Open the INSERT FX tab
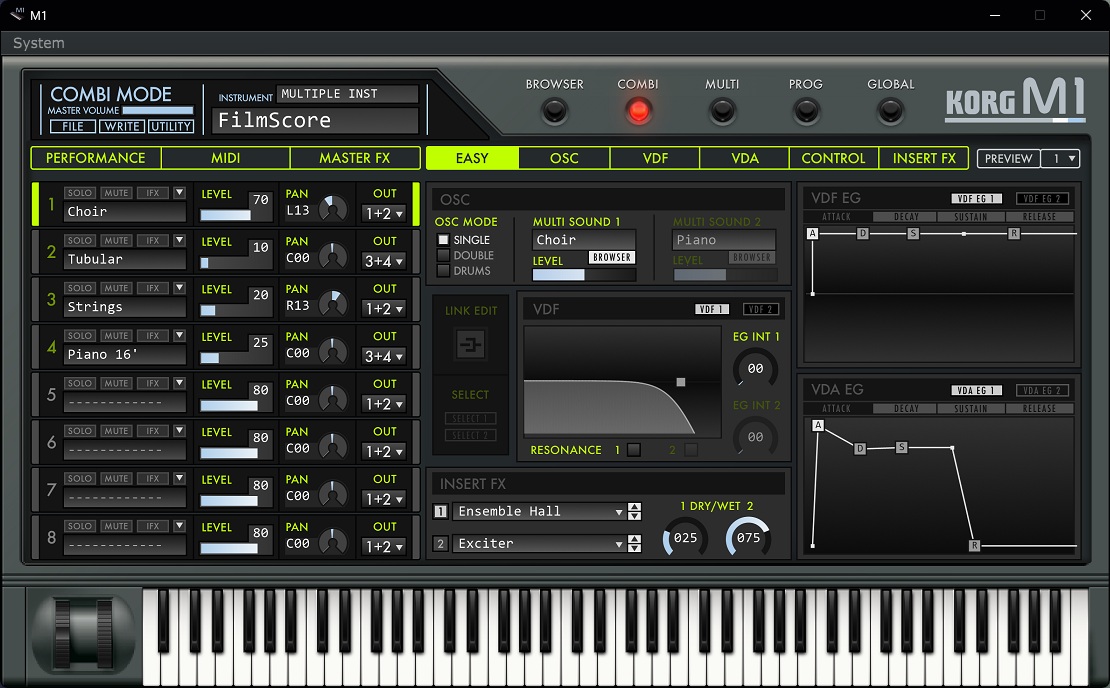1110x688 pixels. point(924,158)
